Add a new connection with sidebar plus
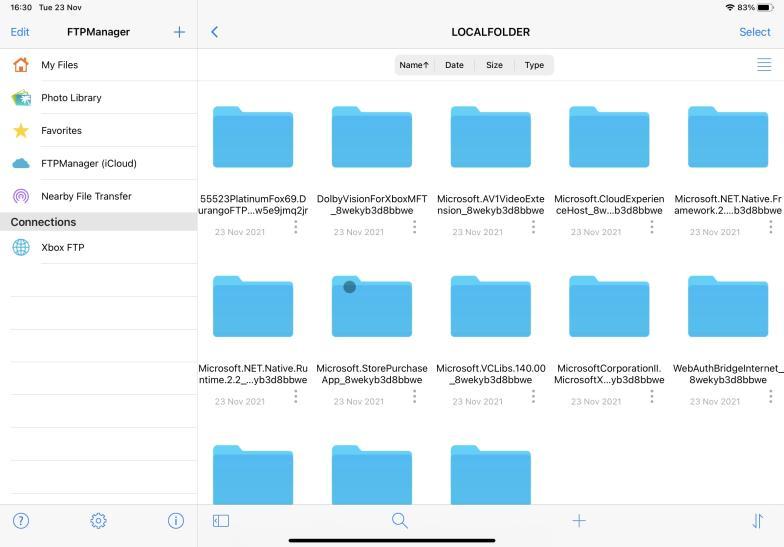 point(179,32)
